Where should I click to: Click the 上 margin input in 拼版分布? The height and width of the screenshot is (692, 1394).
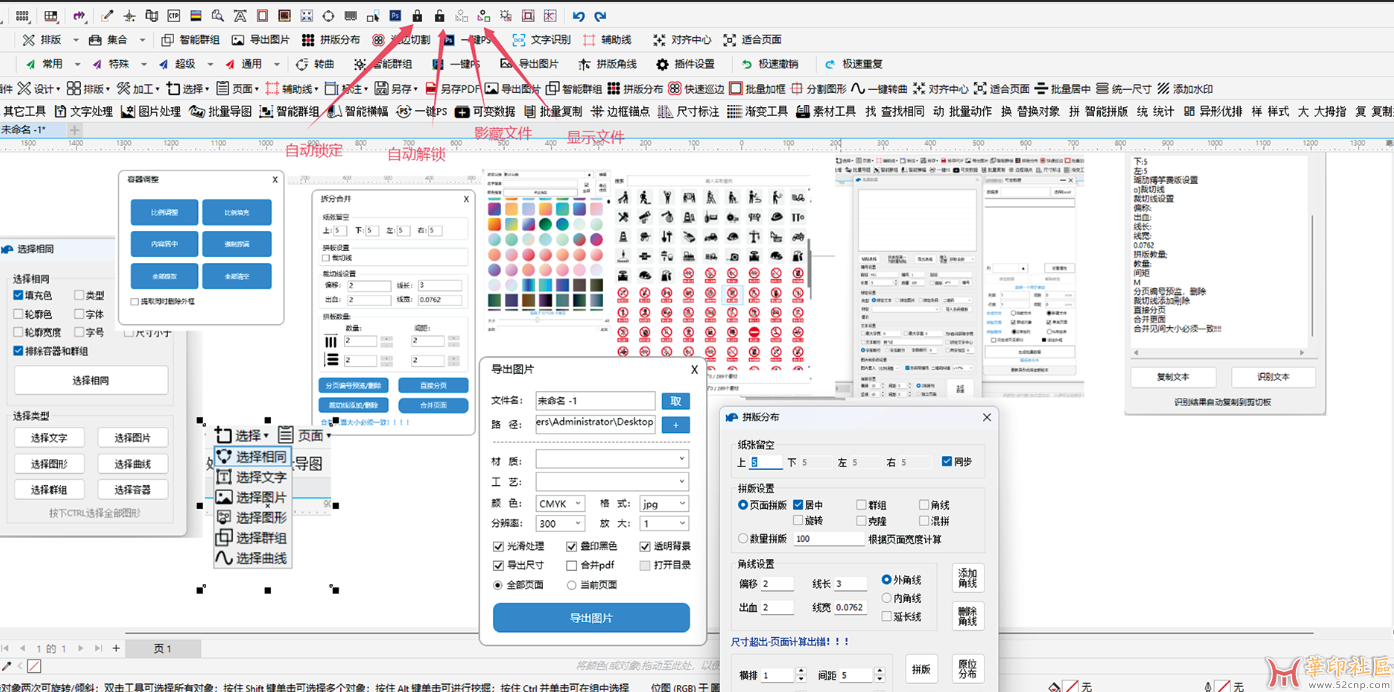click(766, 462)
